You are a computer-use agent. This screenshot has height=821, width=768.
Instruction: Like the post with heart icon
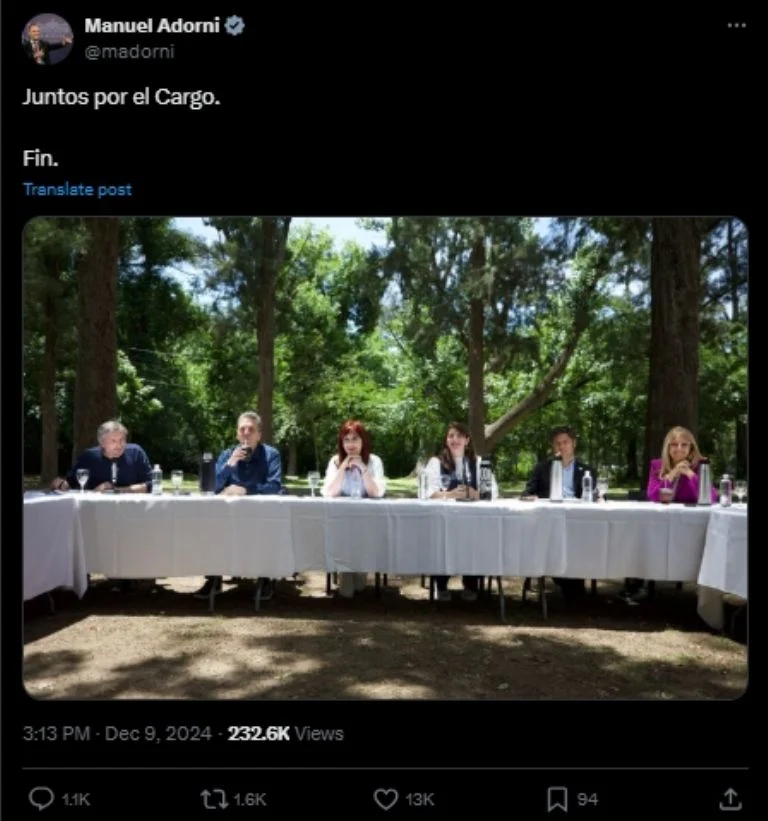pyautogui.click(x=386, y=798)
